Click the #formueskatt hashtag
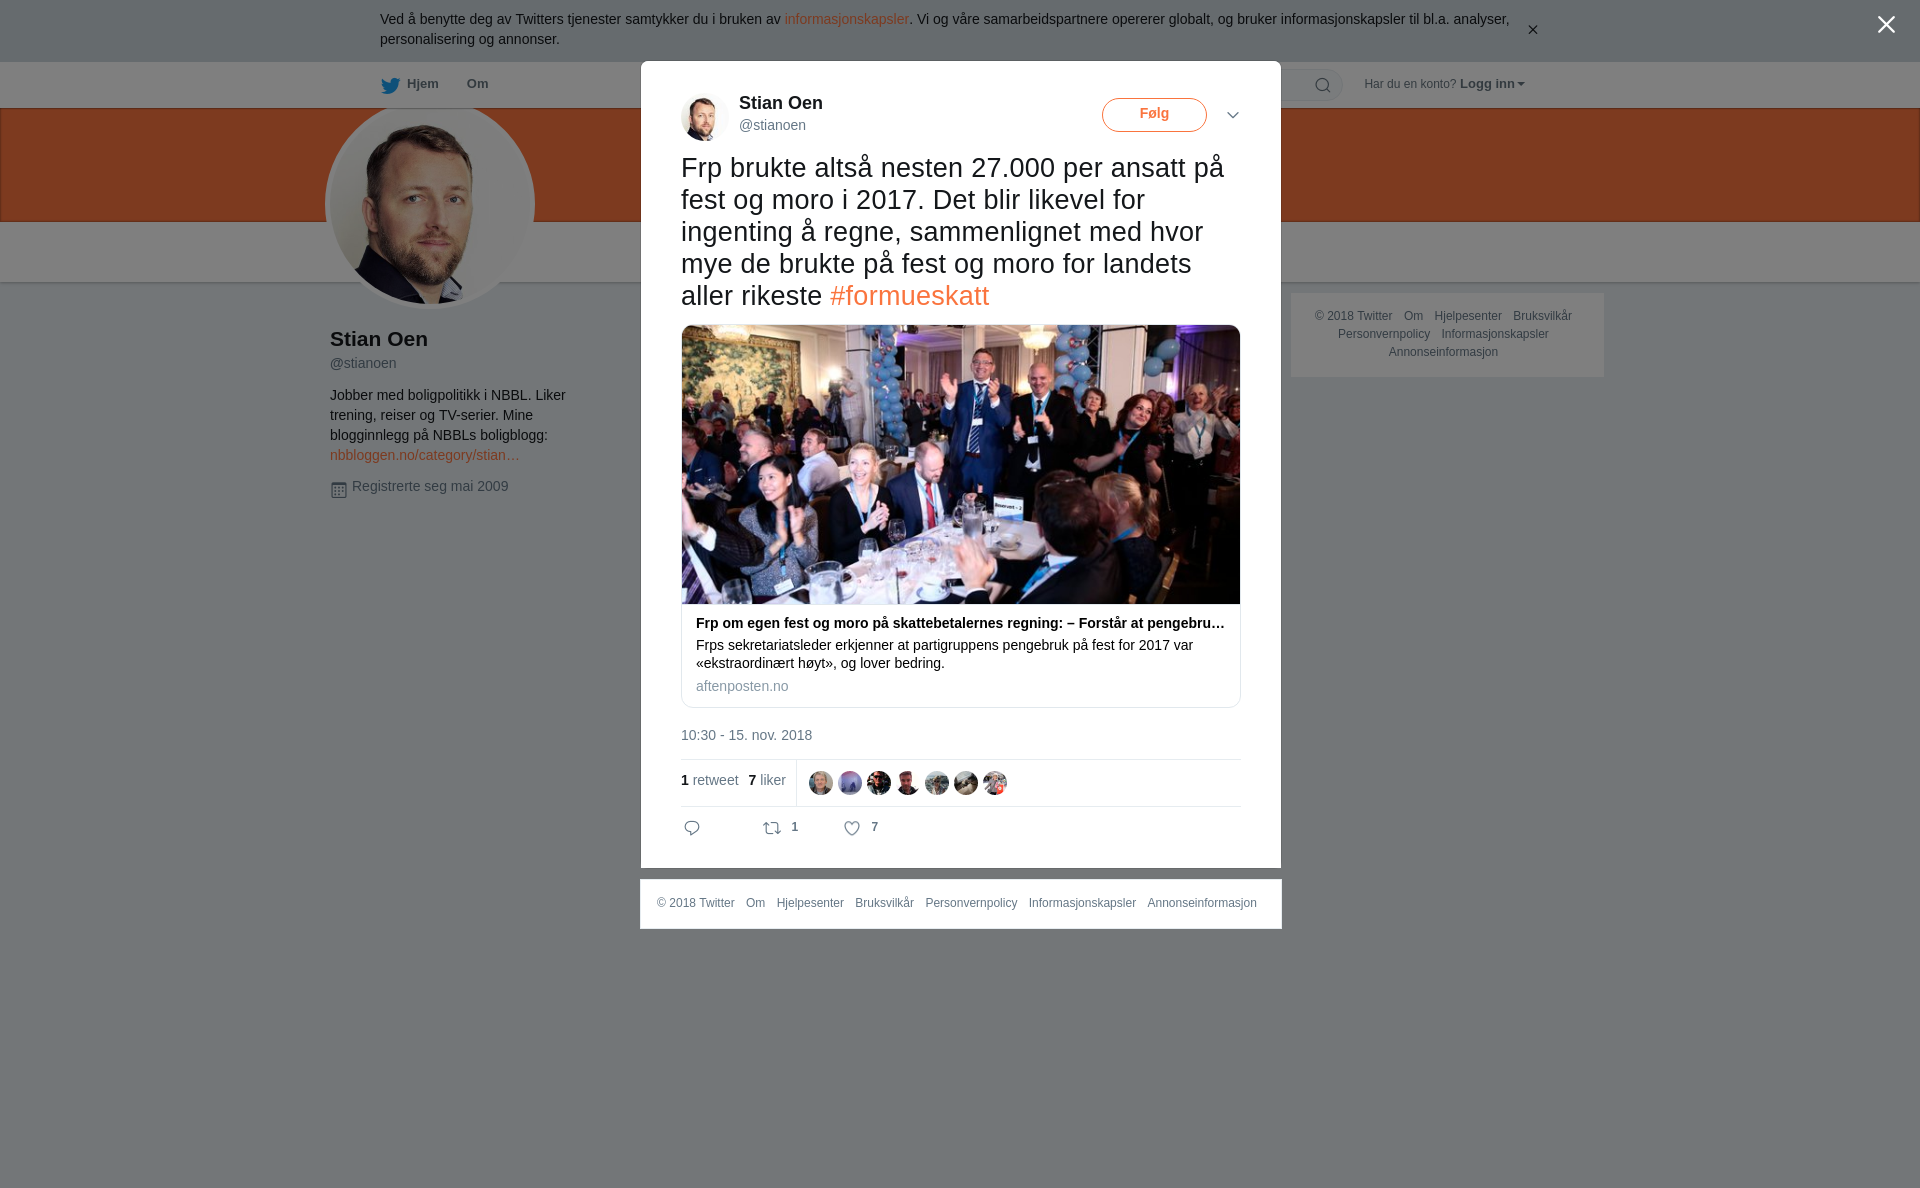 [x=909, y=296]
